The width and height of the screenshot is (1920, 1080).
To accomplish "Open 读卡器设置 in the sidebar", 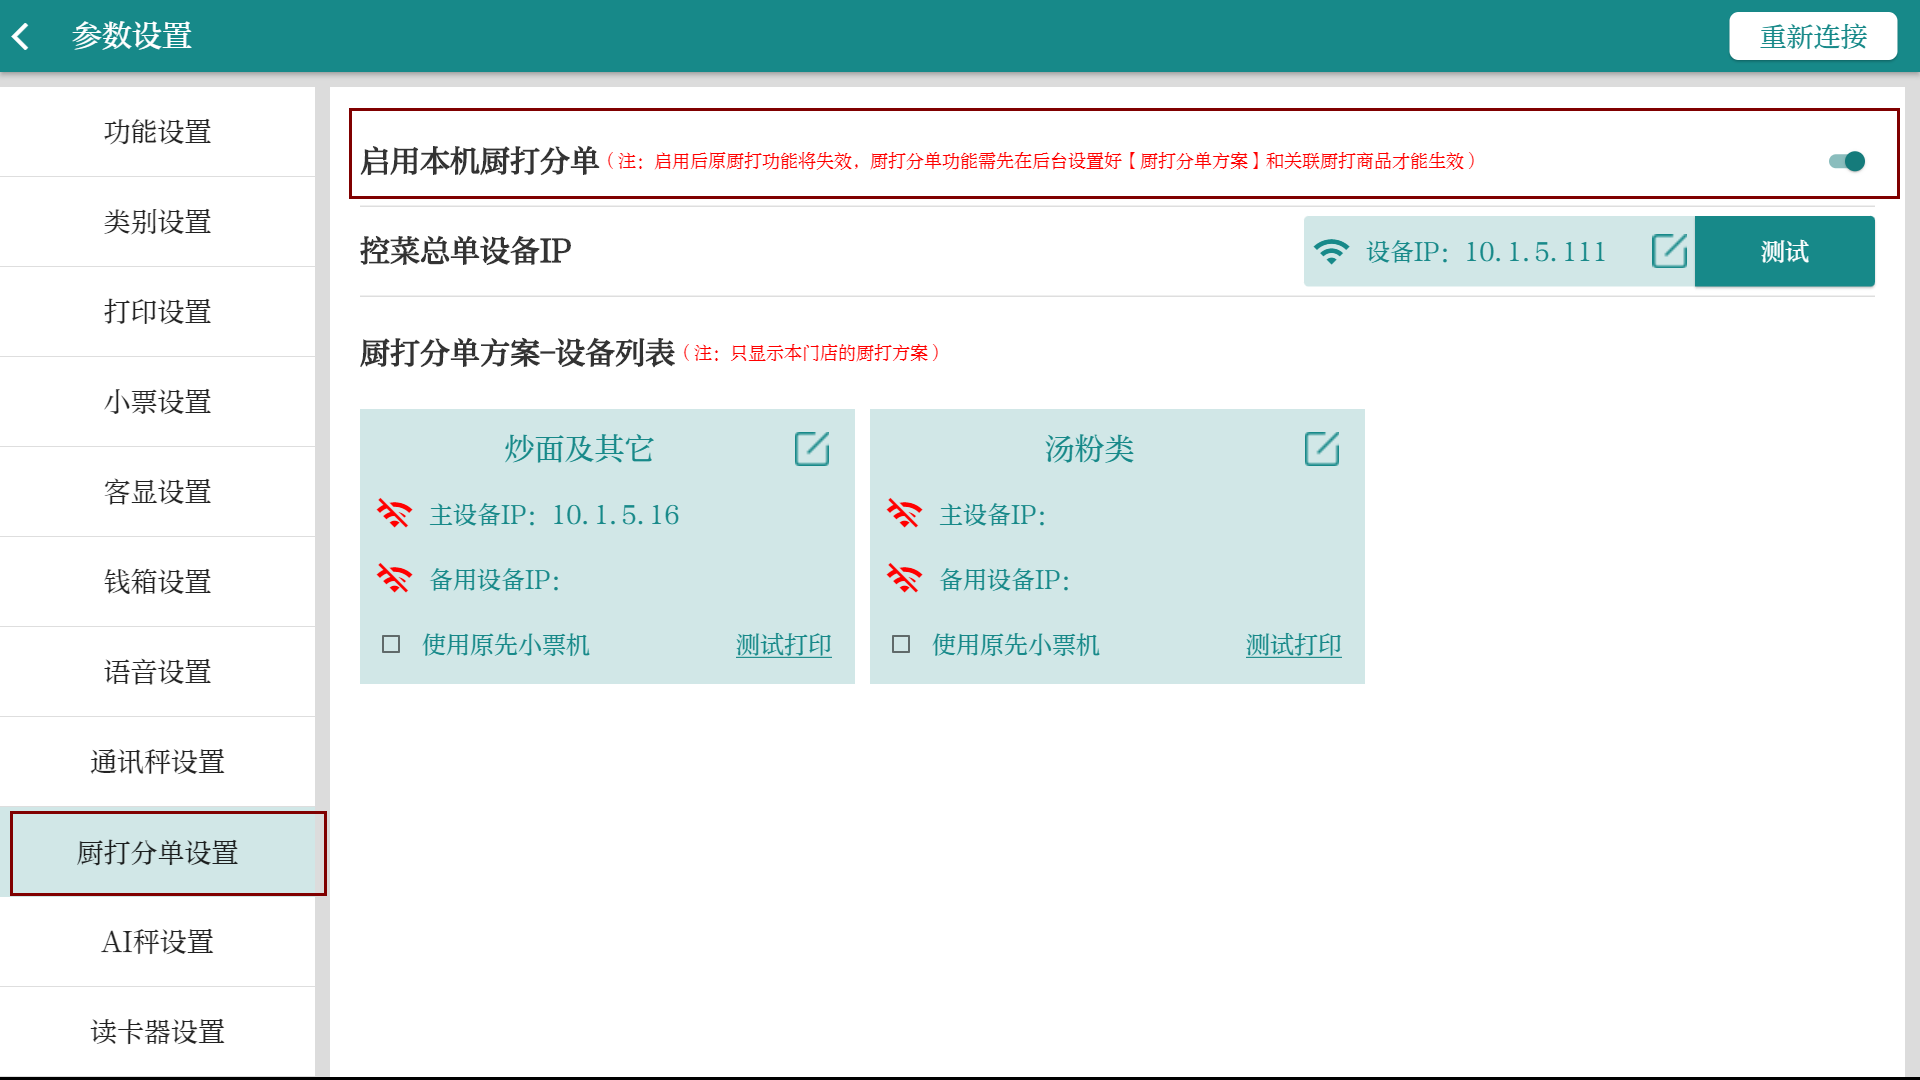I will (x=157, y=1032).
